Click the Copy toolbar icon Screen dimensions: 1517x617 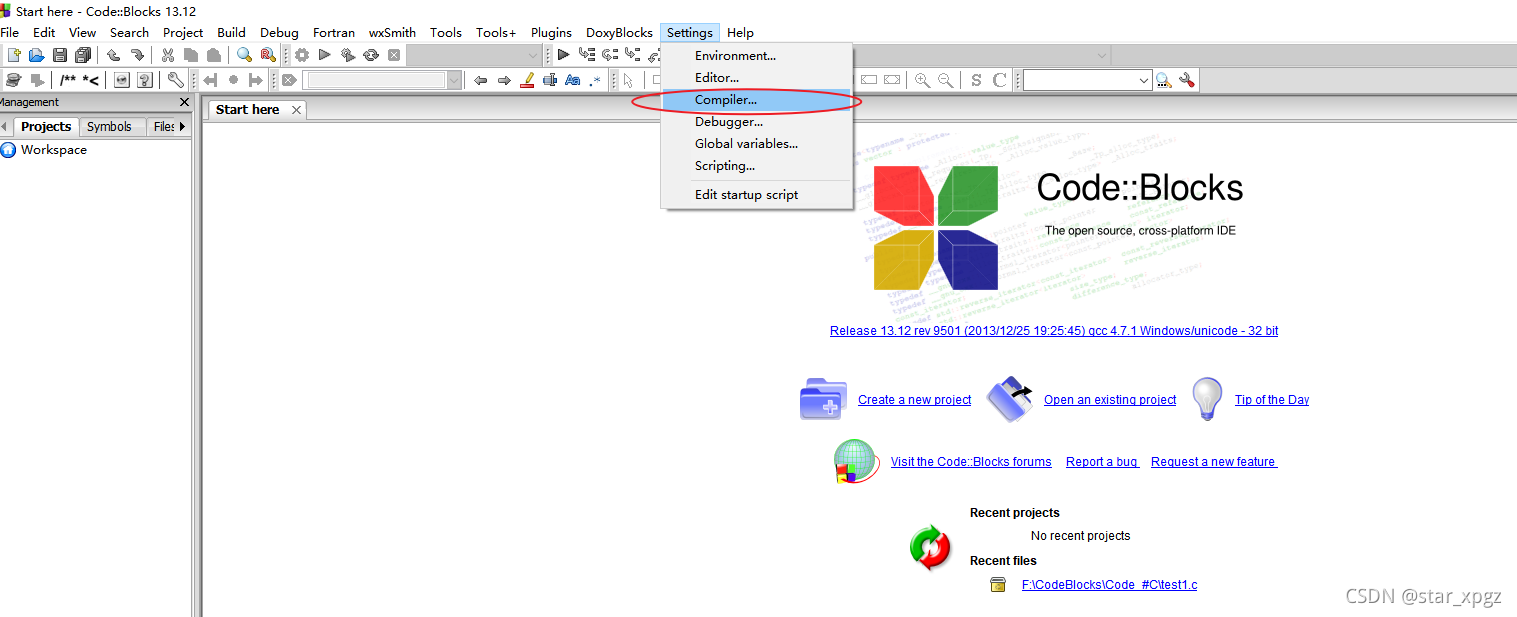coord(190,55)
